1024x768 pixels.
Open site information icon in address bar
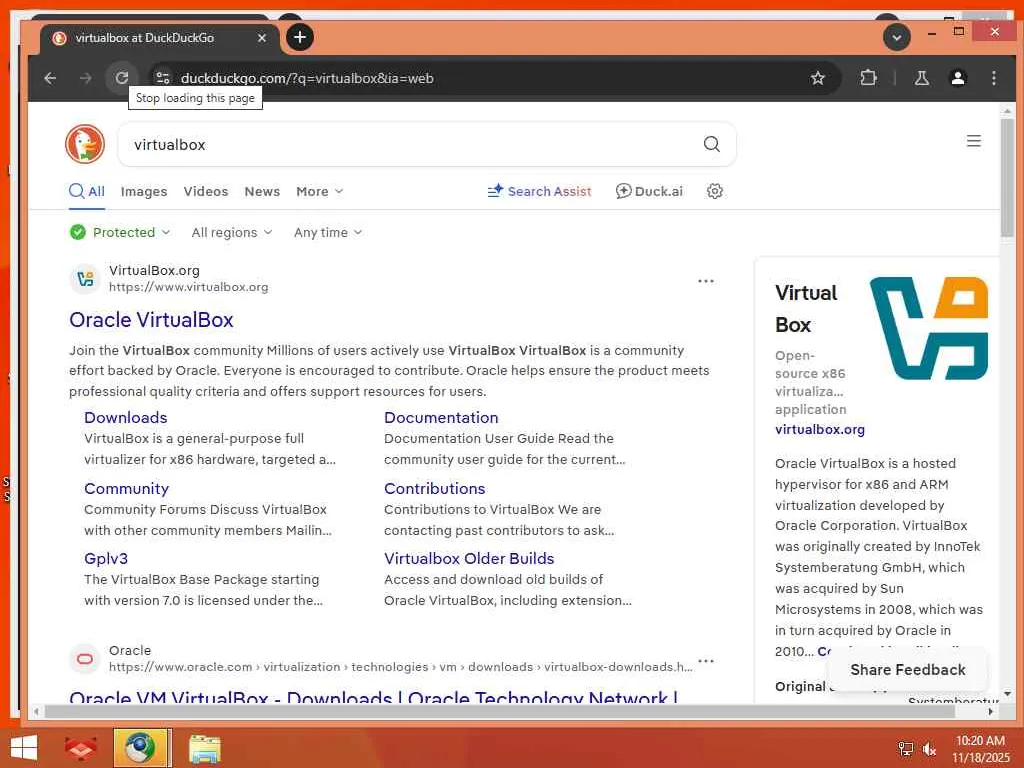point(163,78)
